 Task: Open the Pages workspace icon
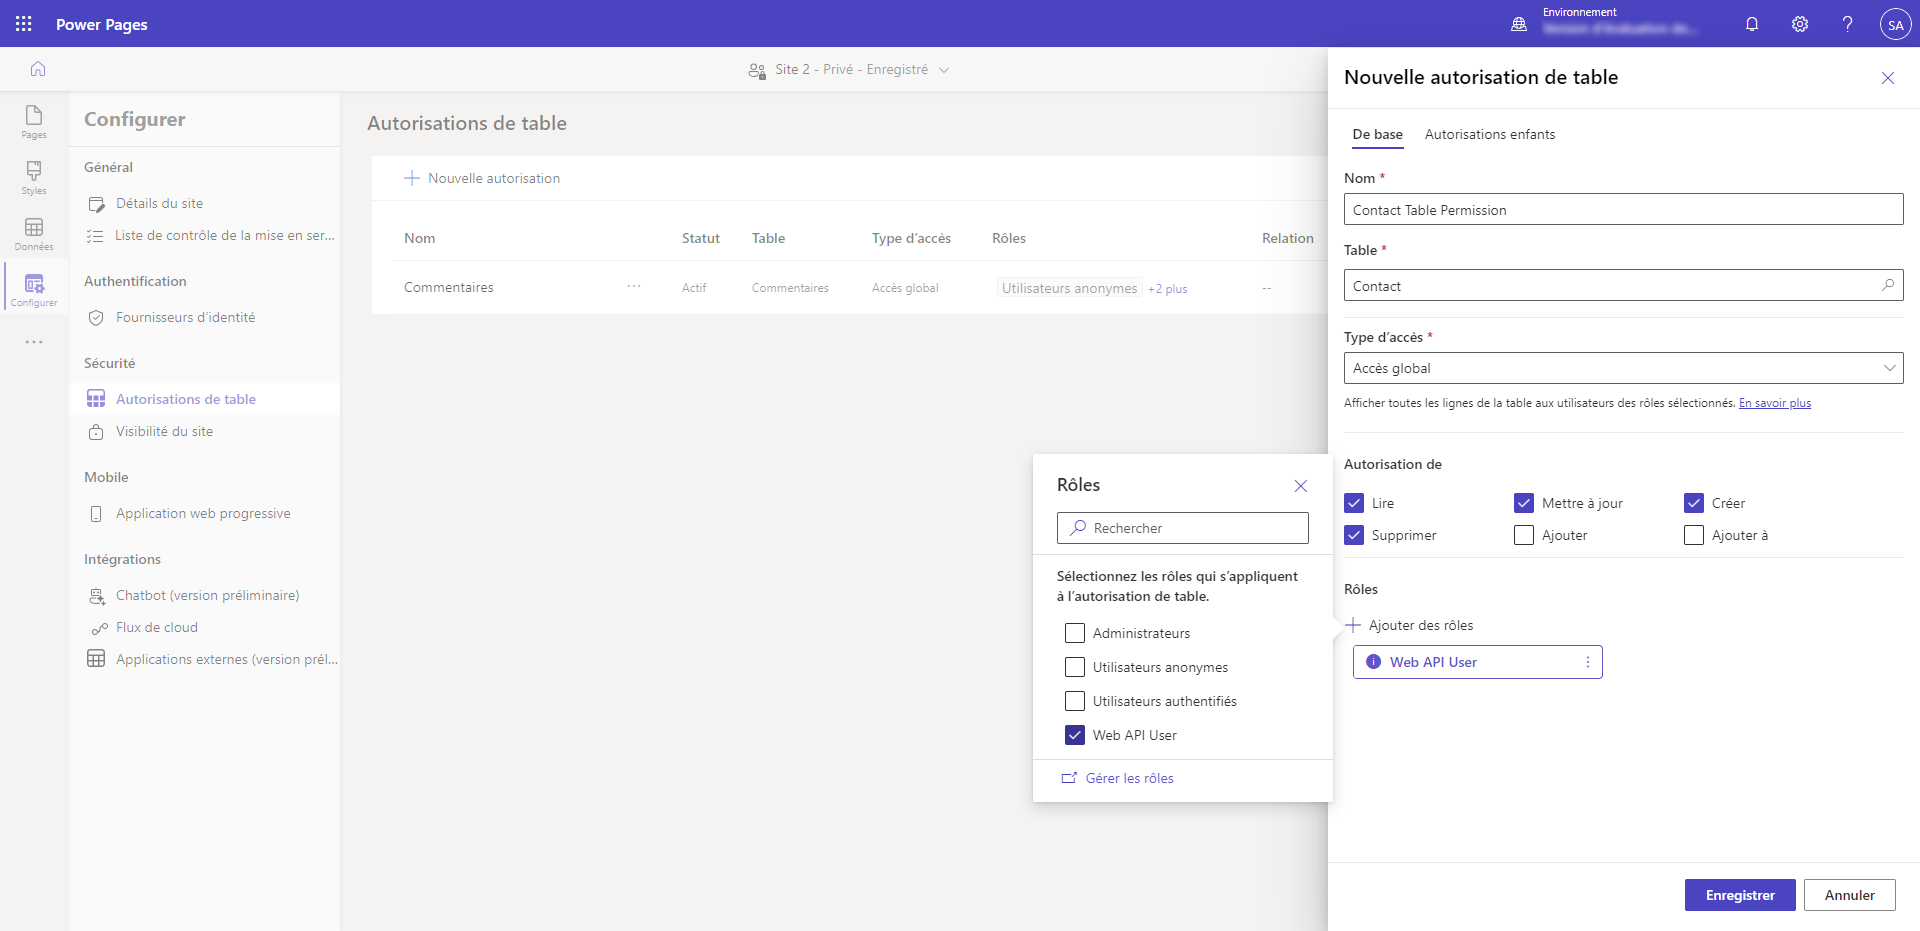[x=34, y=122]
